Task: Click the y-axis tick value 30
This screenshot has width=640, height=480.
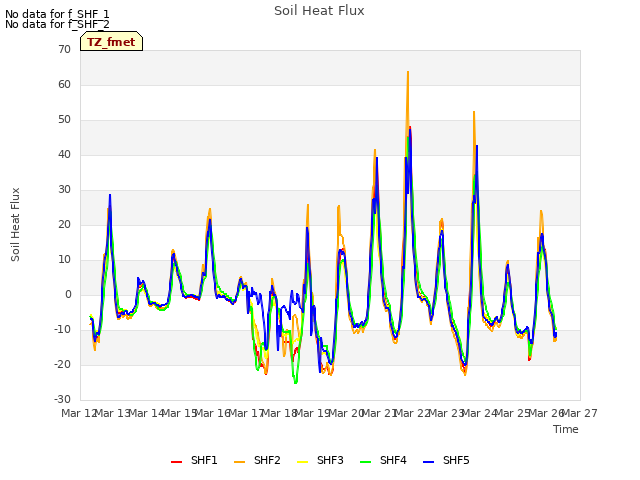Action: click(x=64, y=189)
